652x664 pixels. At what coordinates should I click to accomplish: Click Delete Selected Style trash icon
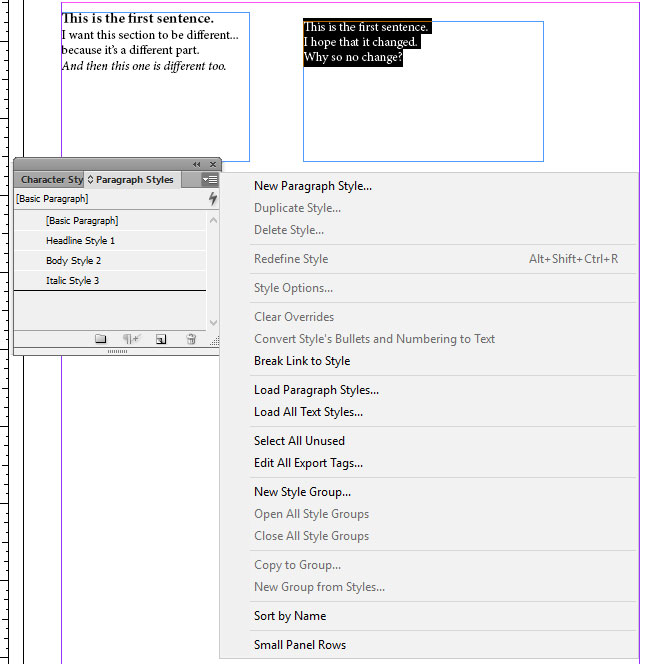[191, 338]
